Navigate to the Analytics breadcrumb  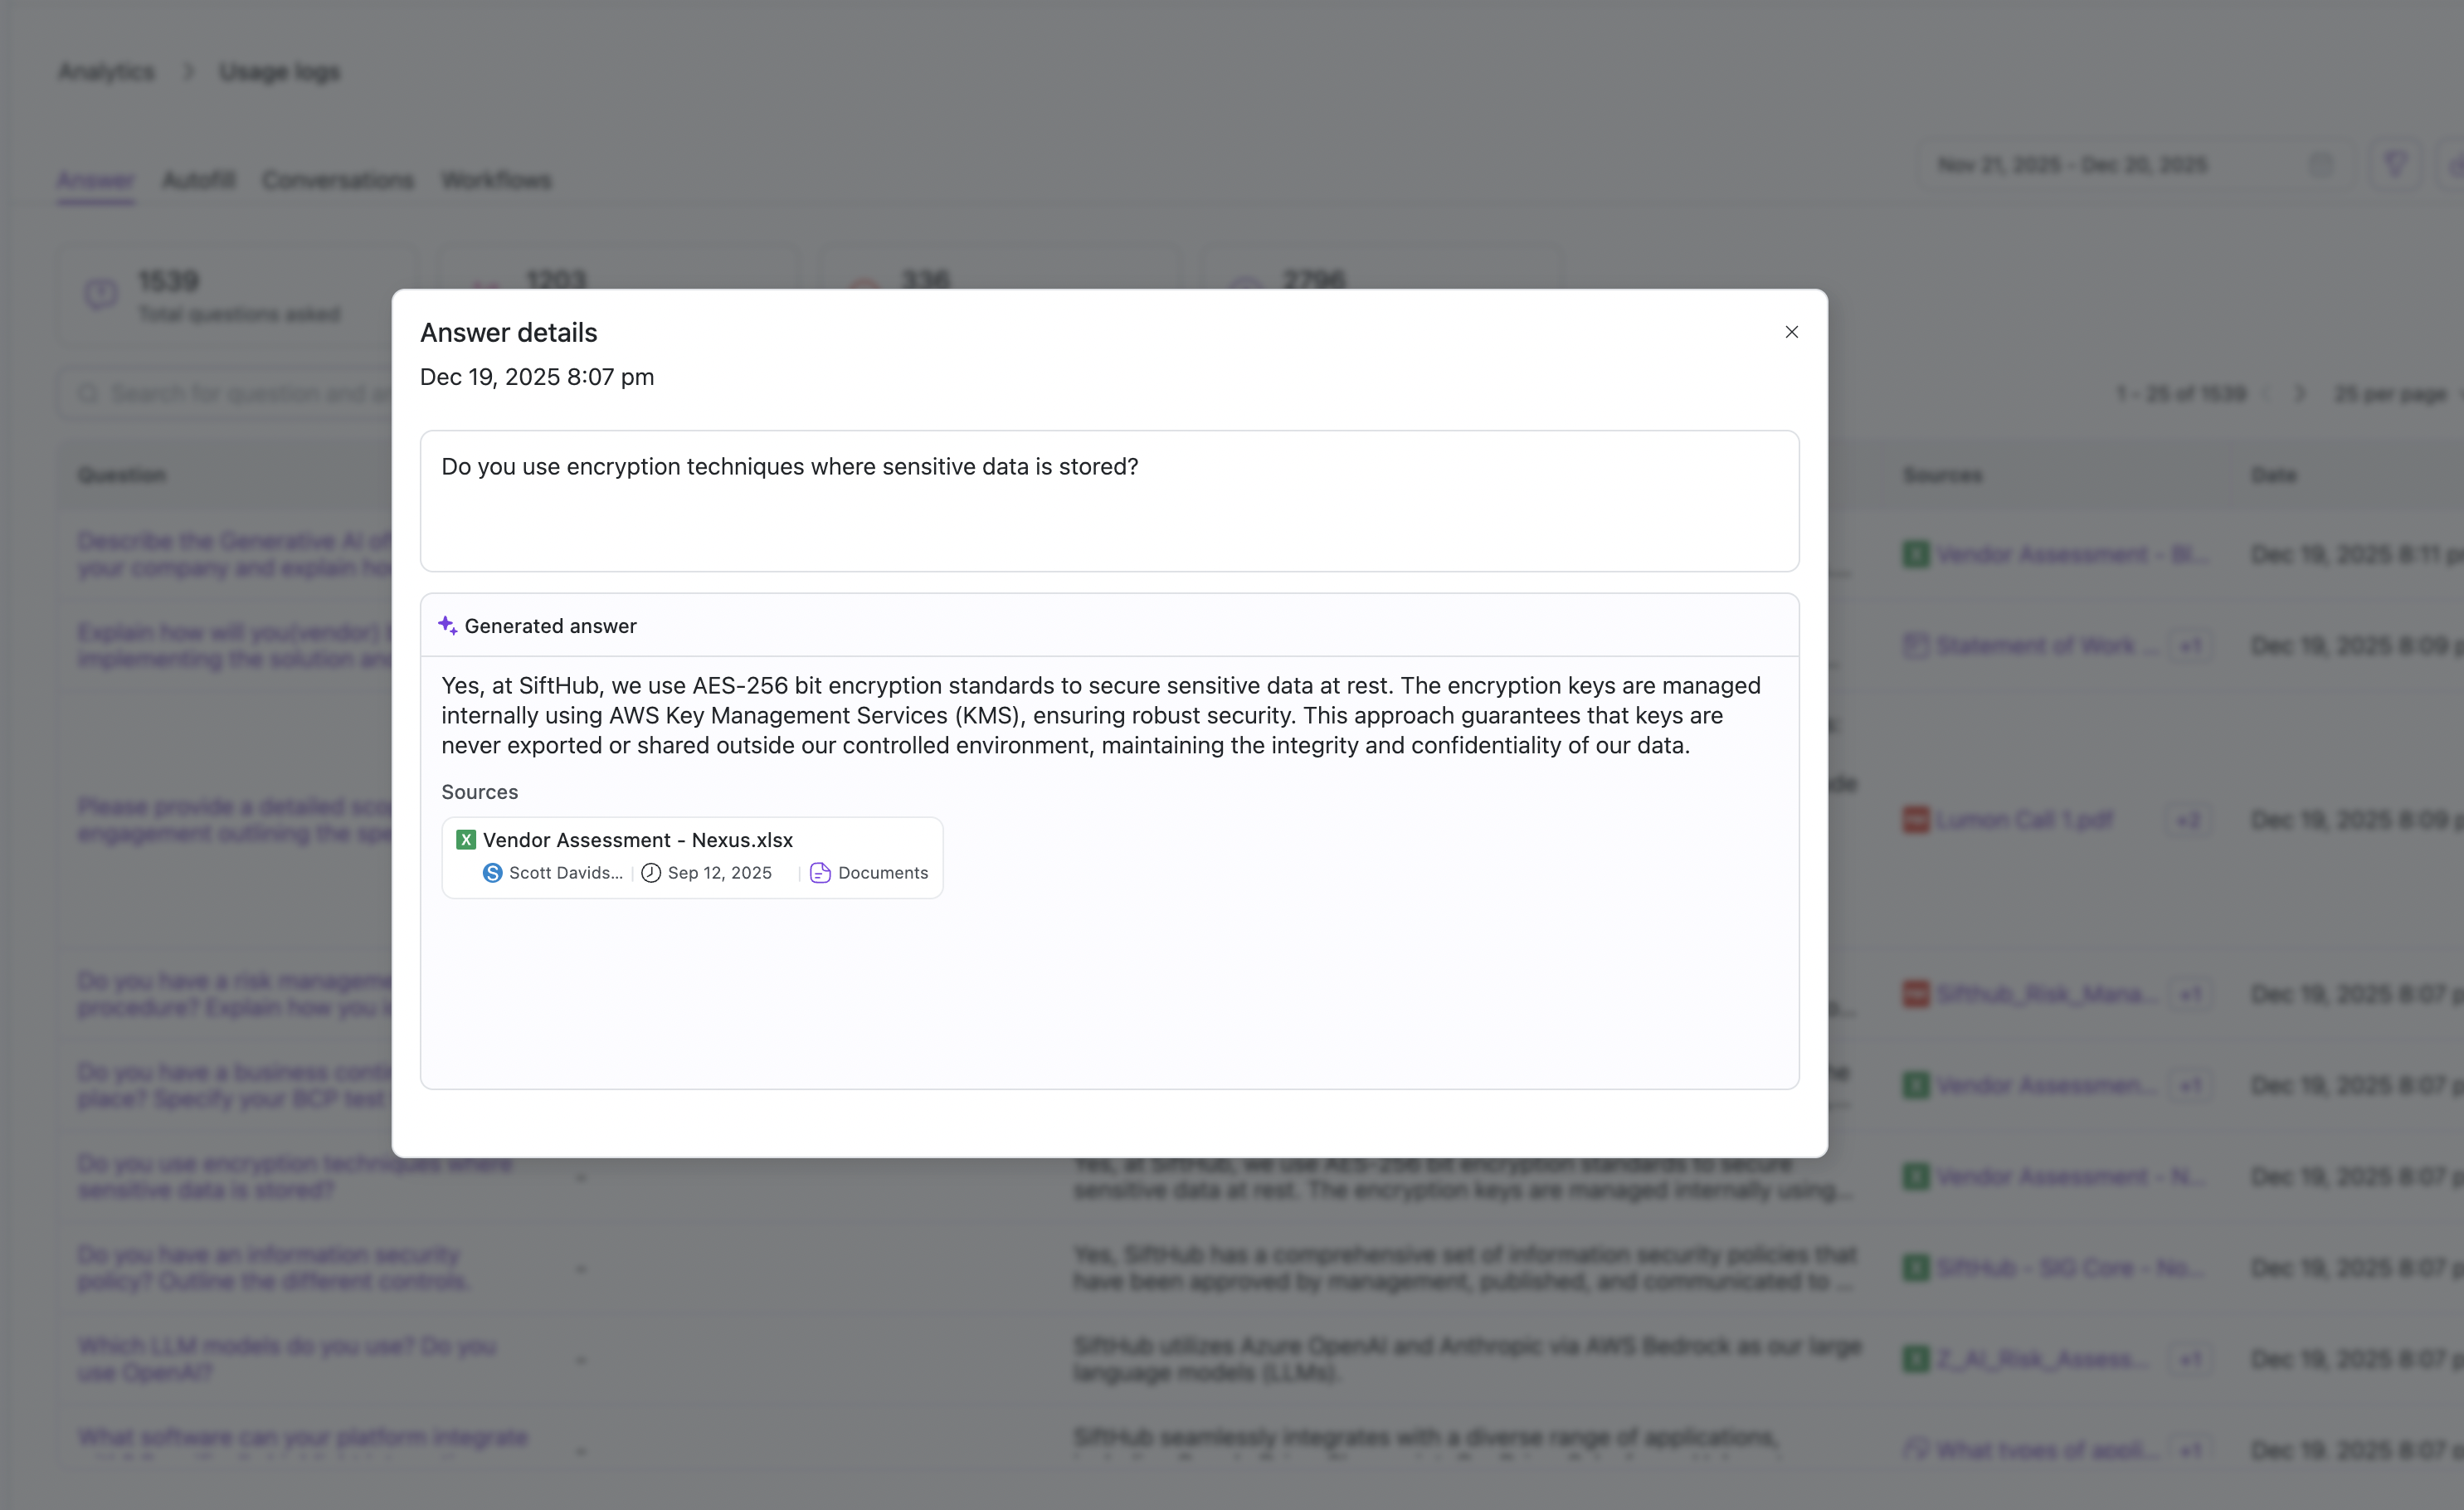[x=106, y=72]
